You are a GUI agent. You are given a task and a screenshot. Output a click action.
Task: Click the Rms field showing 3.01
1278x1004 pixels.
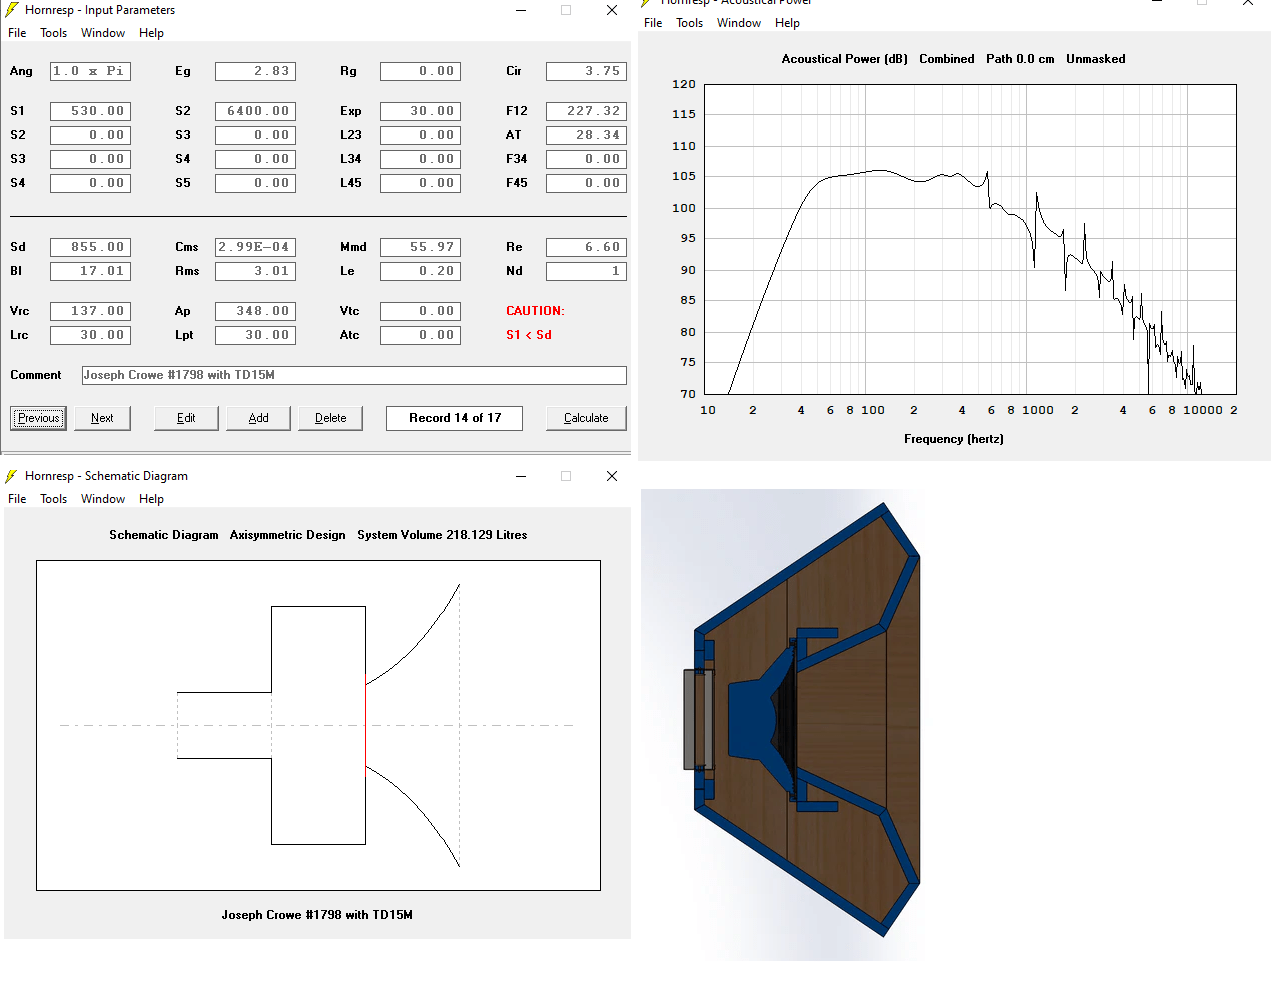point(255,271)
